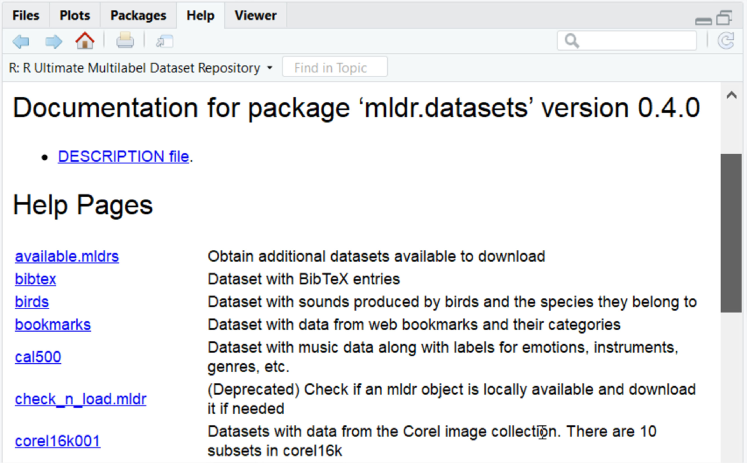Image resolution: width=747 pixels, height=463 pixels.
Task: Refresh the help topic
Action: 726,41
